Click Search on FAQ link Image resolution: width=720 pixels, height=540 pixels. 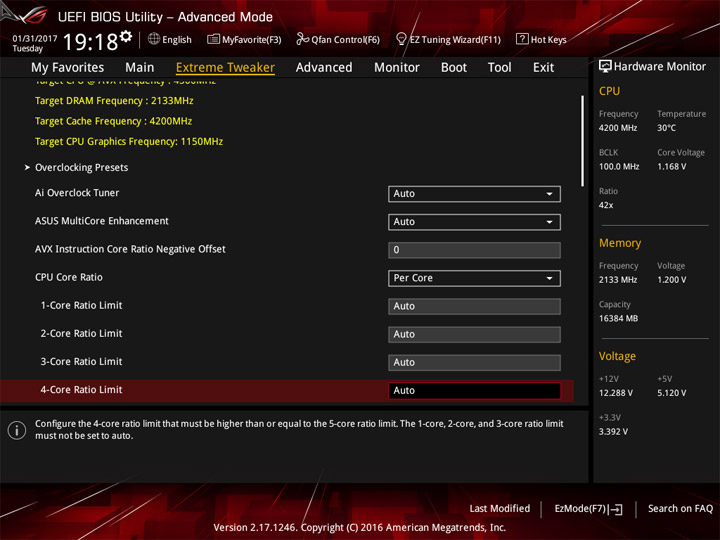click(x=680, y=509)
